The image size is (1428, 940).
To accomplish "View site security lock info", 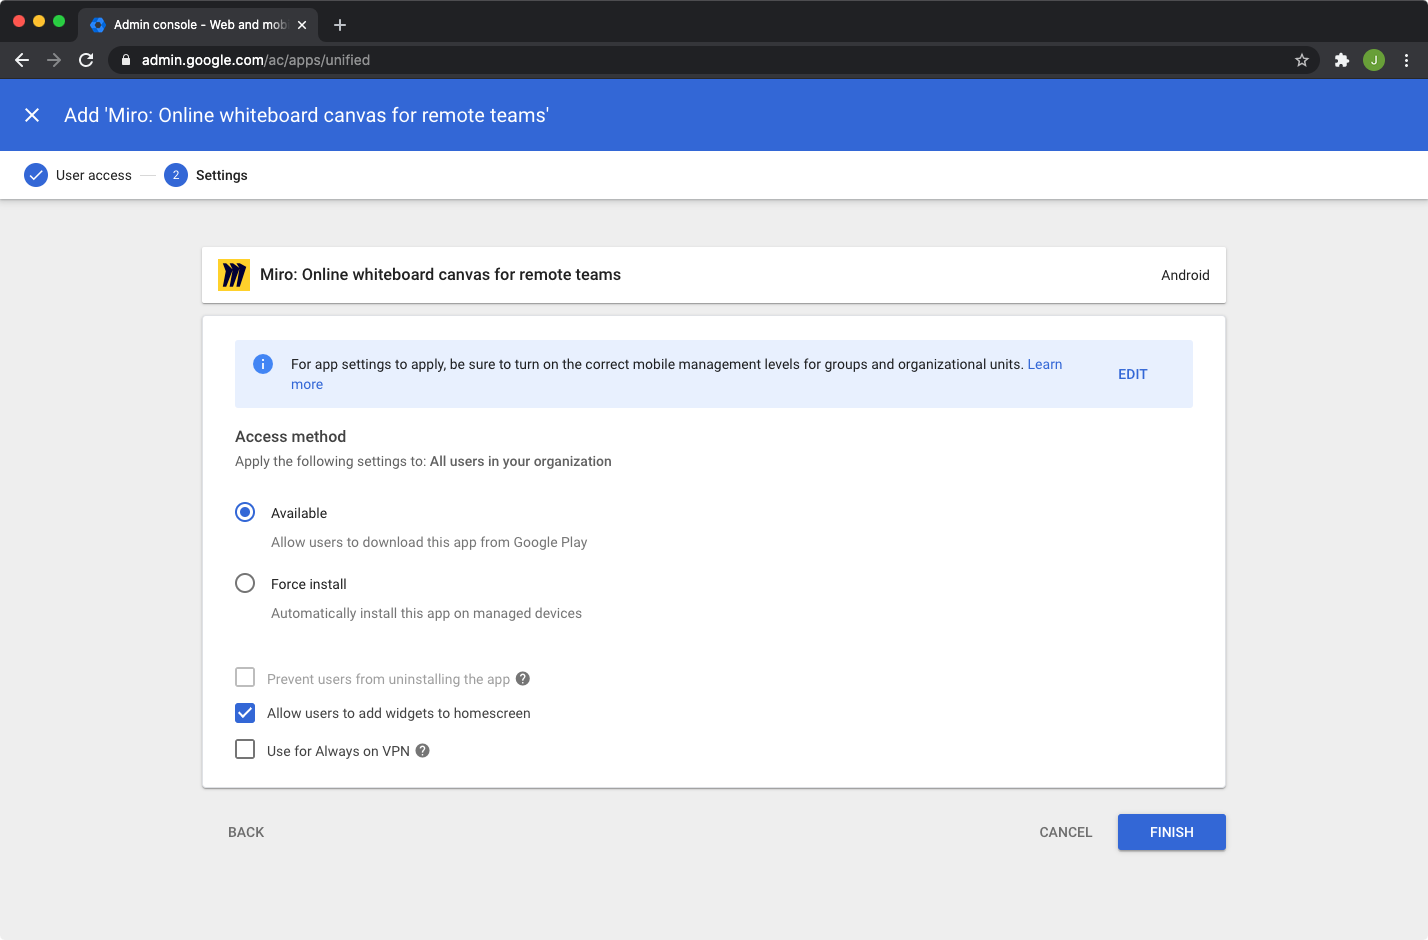I will click(125, 60).
